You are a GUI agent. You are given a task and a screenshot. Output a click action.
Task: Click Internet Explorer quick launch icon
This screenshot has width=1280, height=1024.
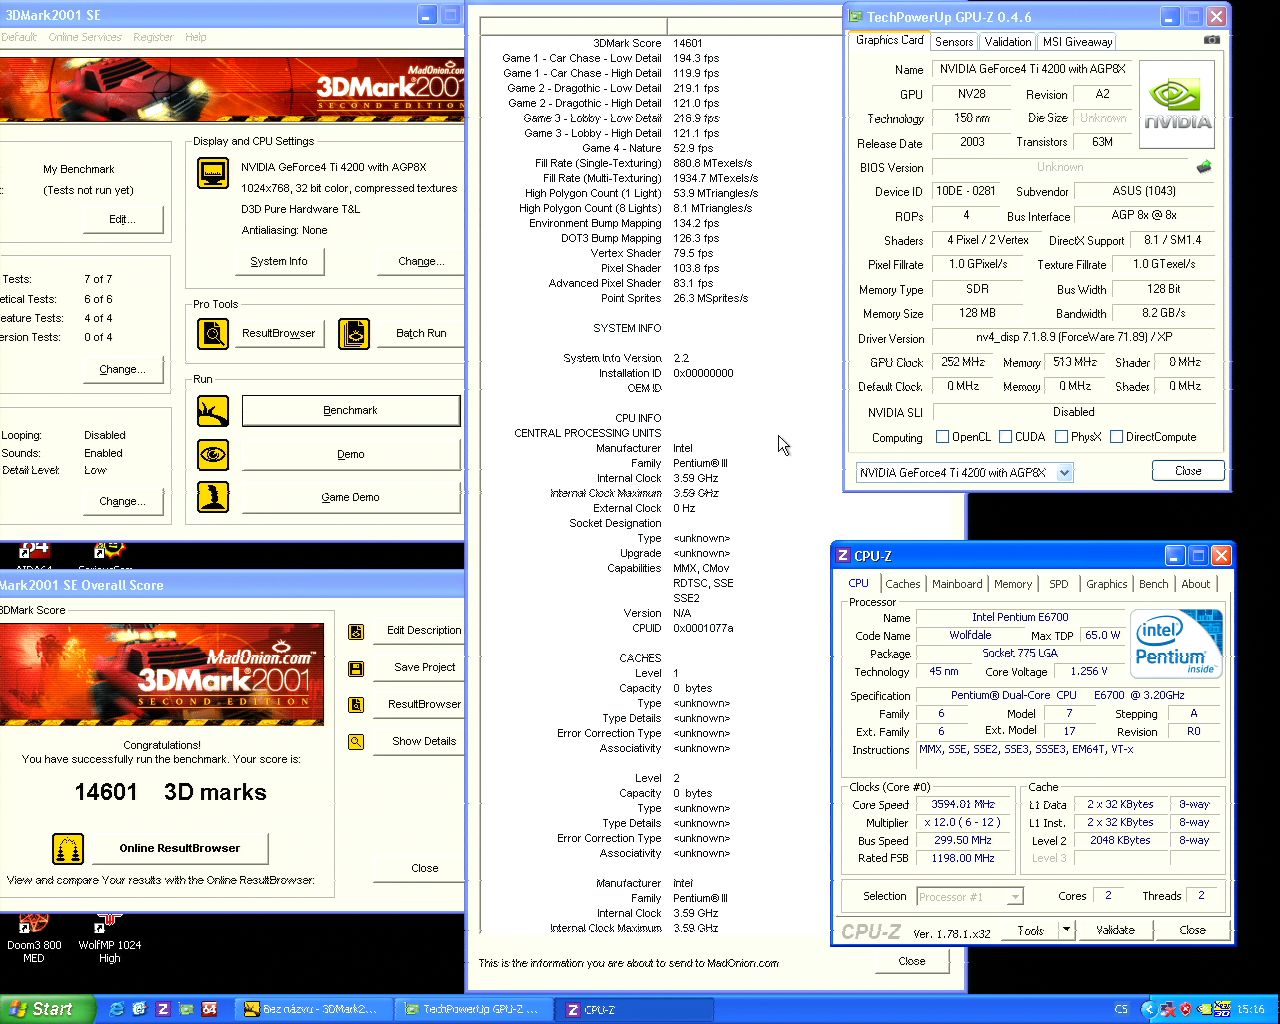tap(117, 1009)
